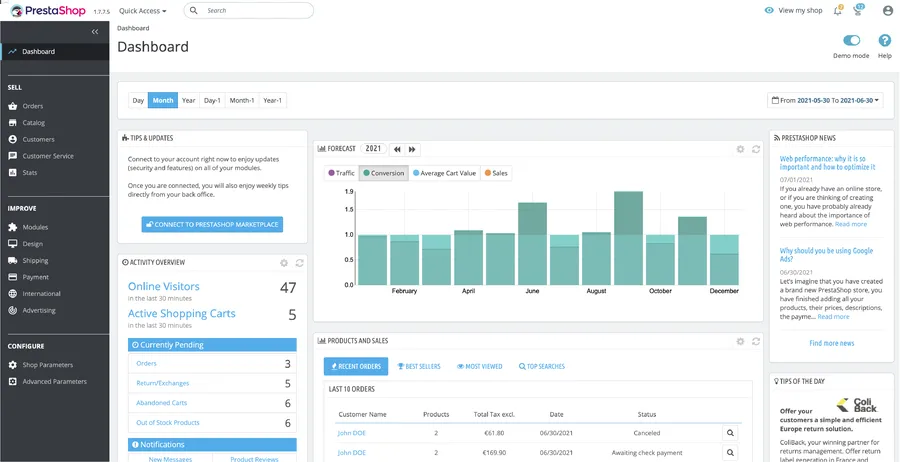Click the Shop Parameters gear icon
Screen dimensions: 900x462
(x=13, y=365)
